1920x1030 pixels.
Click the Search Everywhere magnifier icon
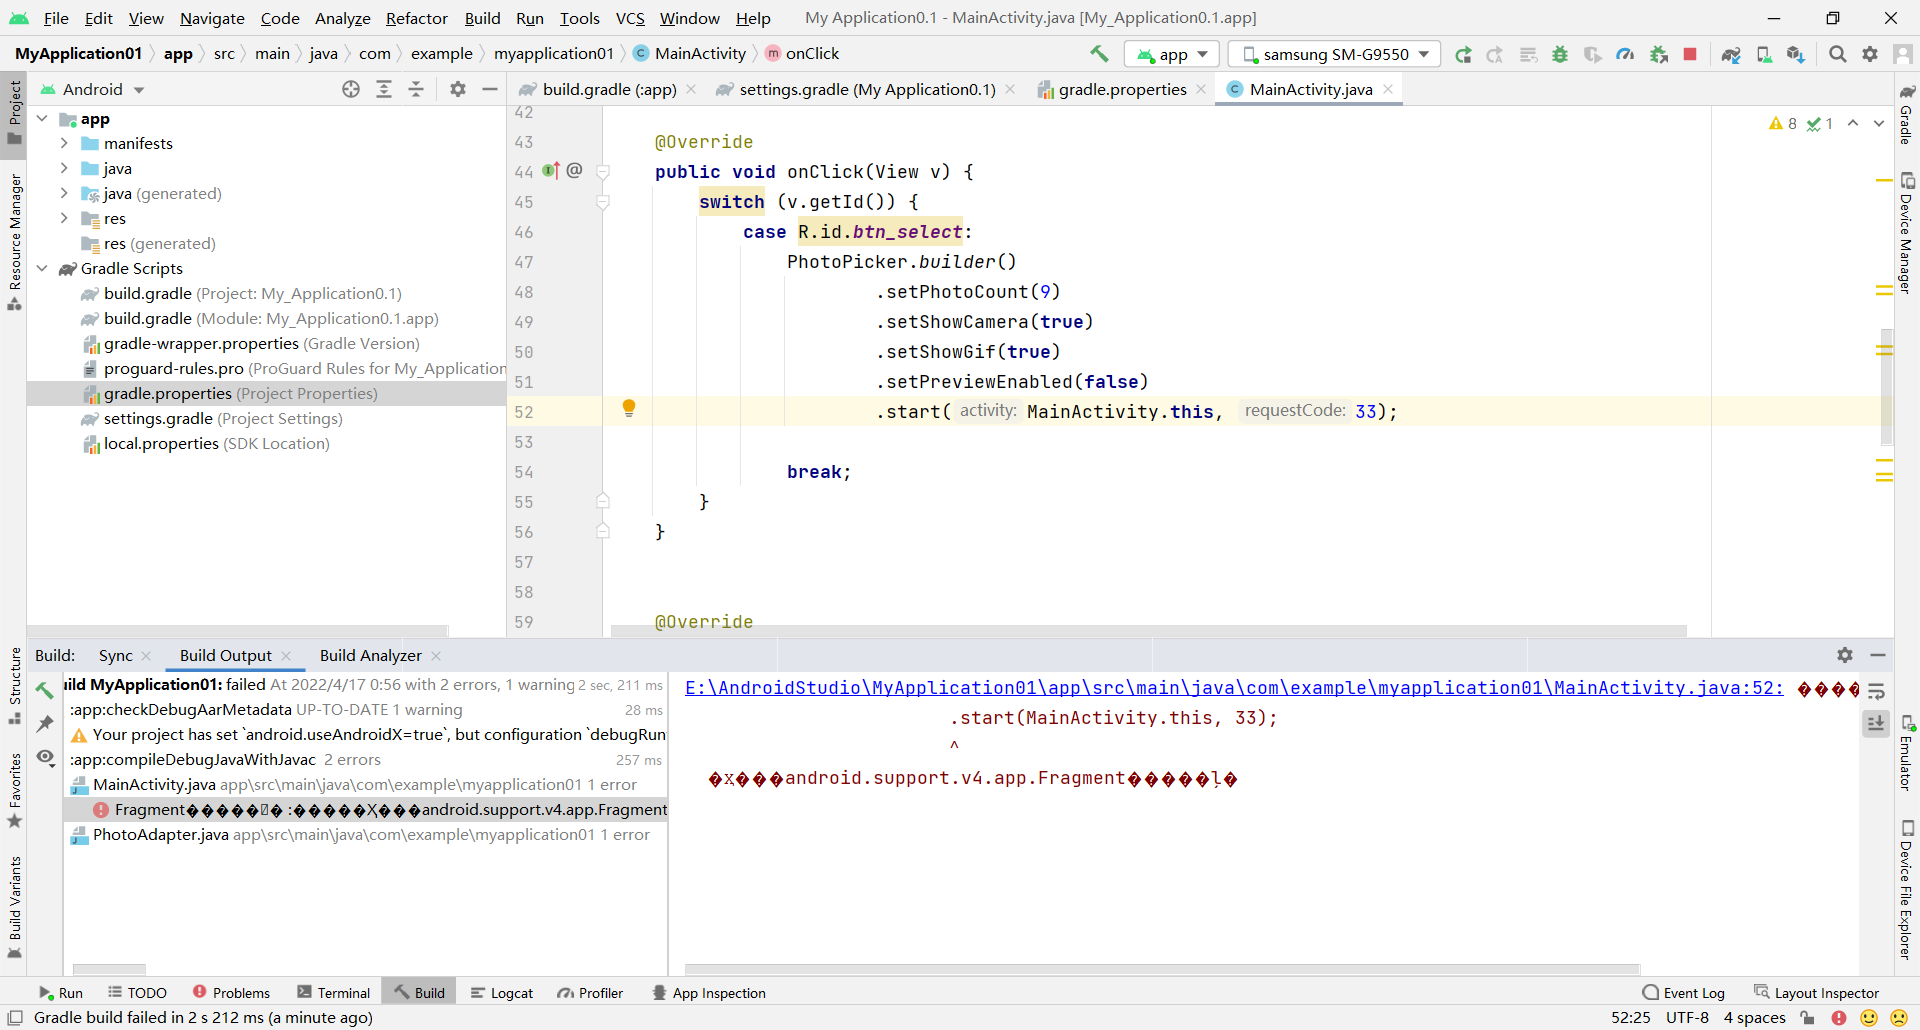pyautogui.click(x=1837, y=54)
